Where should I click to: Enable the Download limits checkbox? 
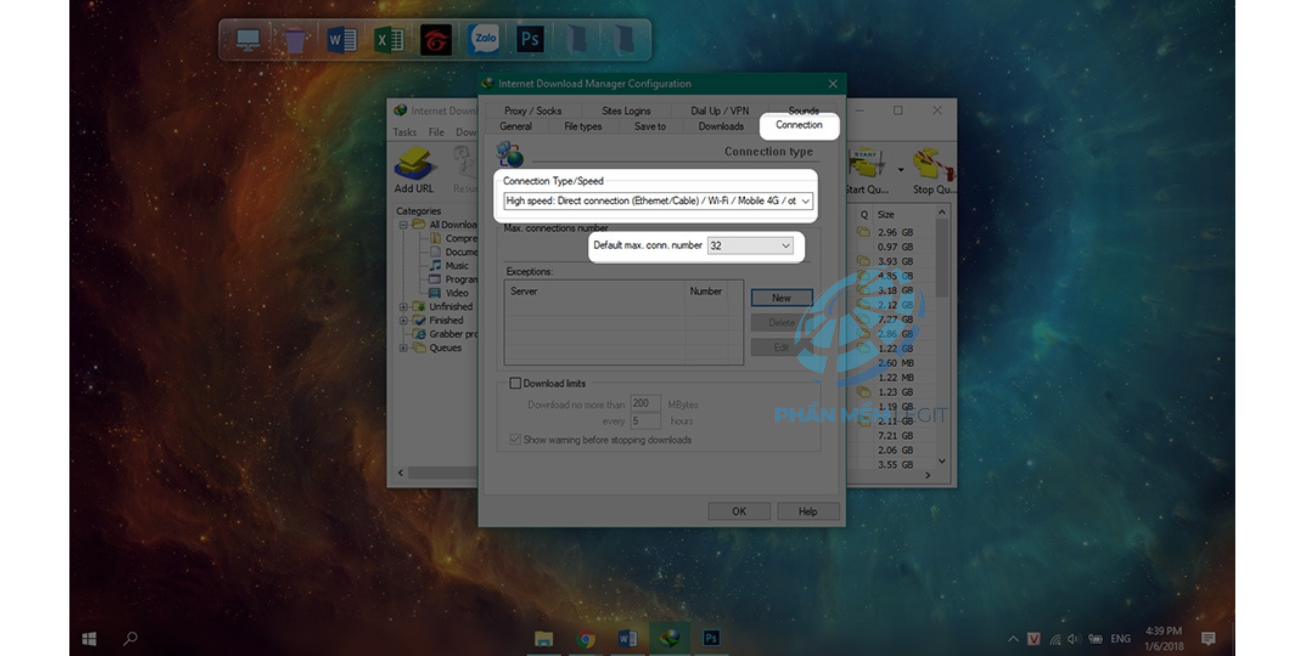tap(515, 383)
